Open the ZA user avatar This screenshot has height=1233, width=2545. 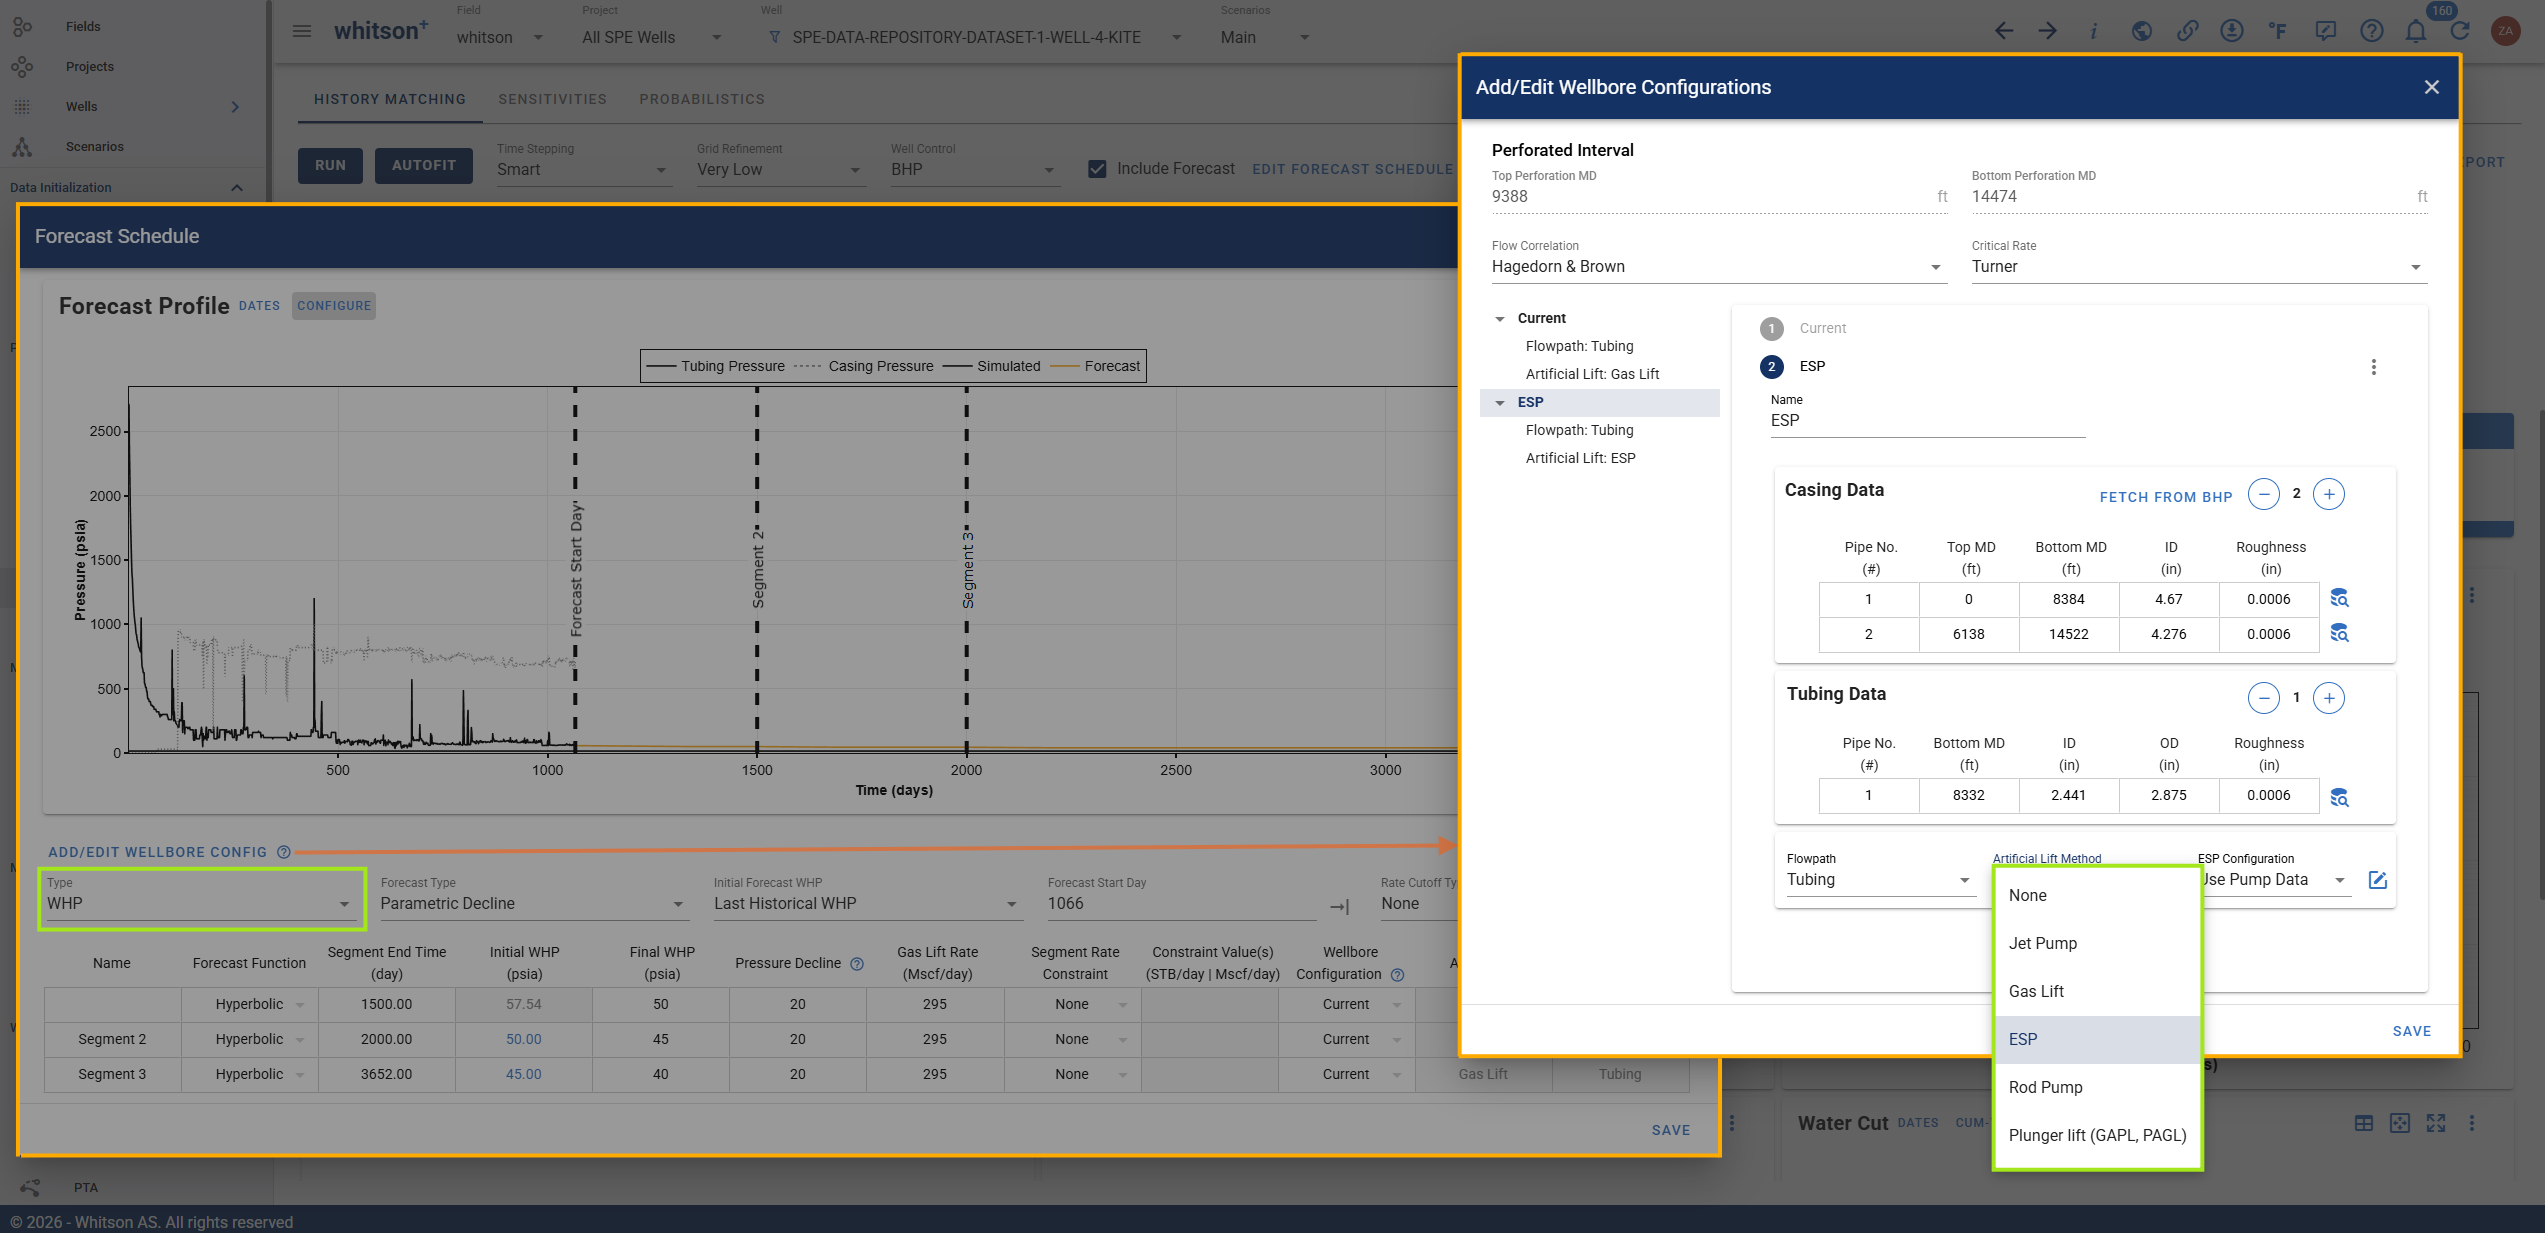(2506, 31)
